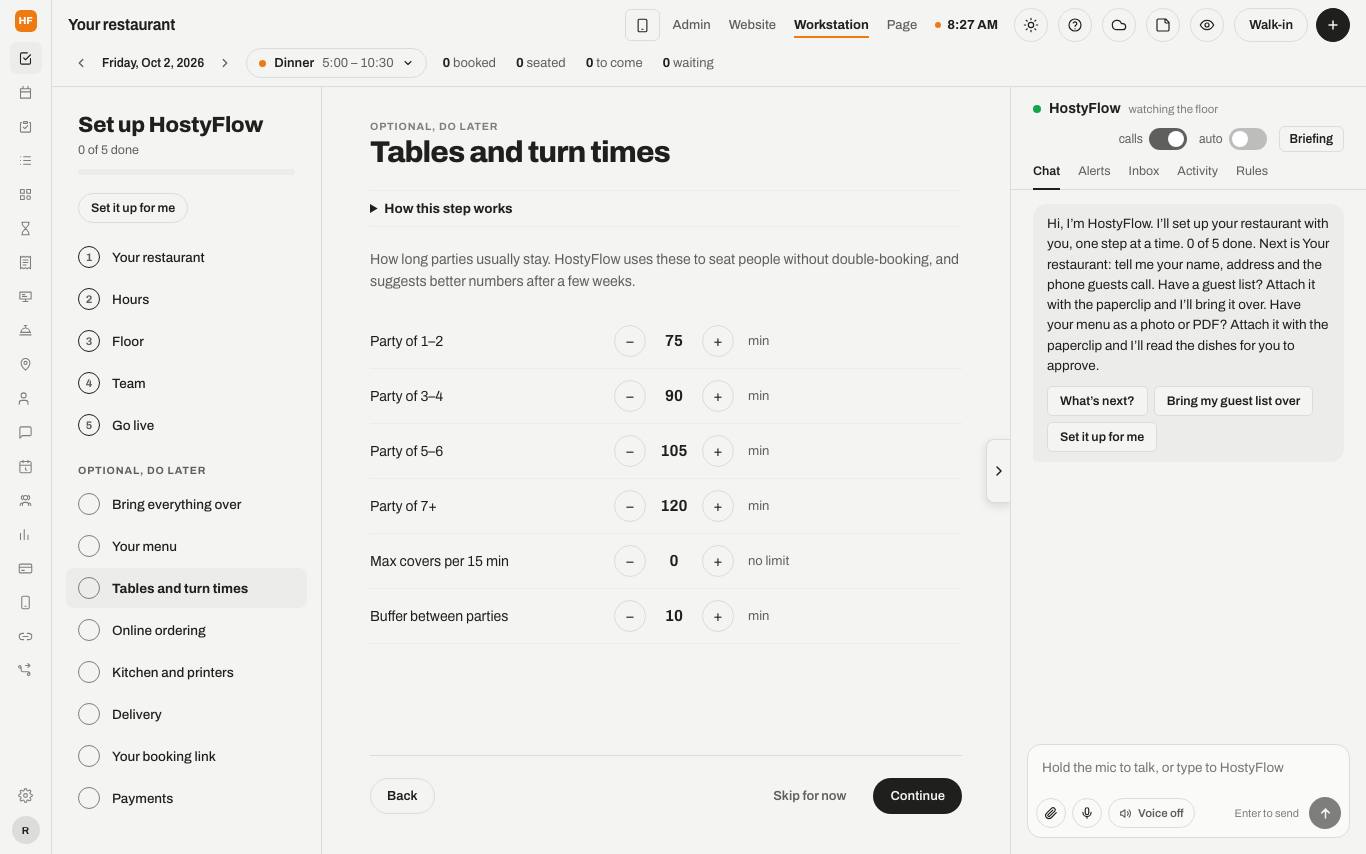Mark the Payments step circle

click(x=89, y=798)
